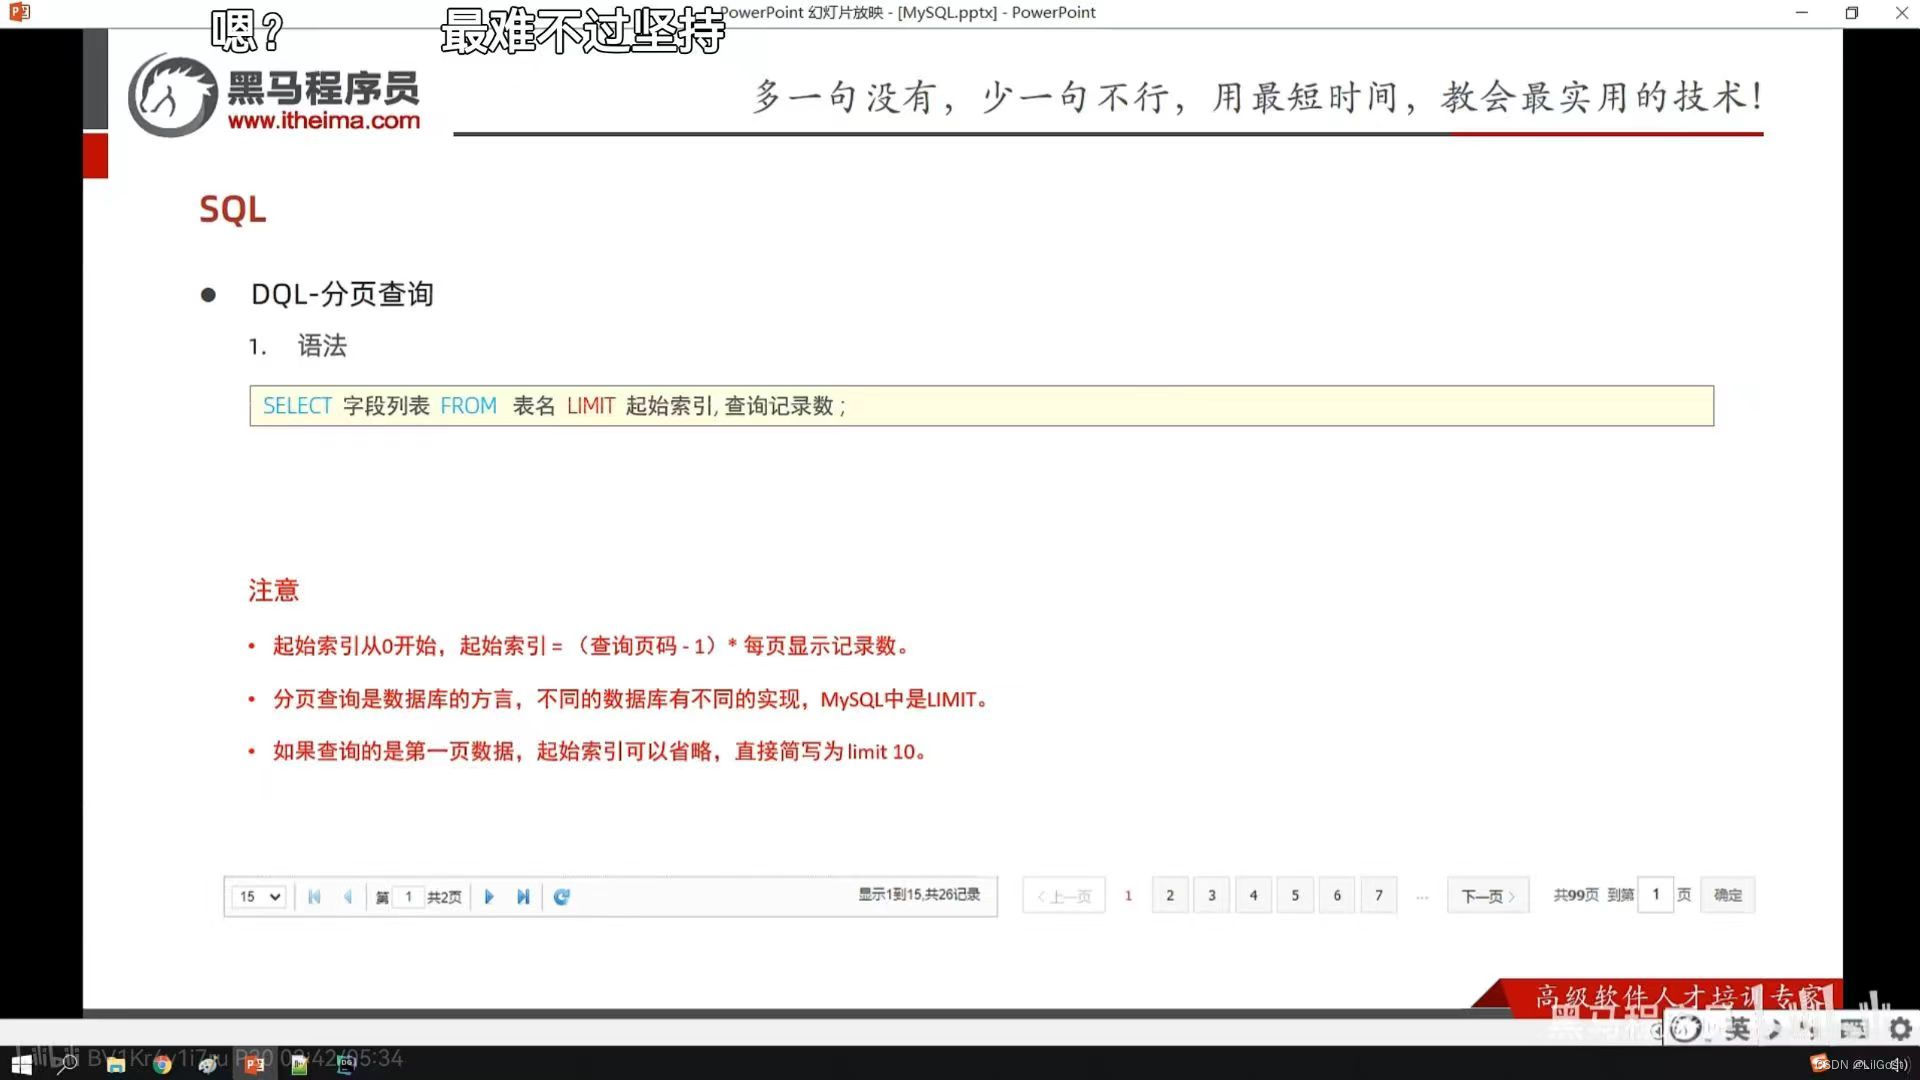Toggle the 英 language mode indicator
1920x1080 pixels.
(x=1738, y=1029)
